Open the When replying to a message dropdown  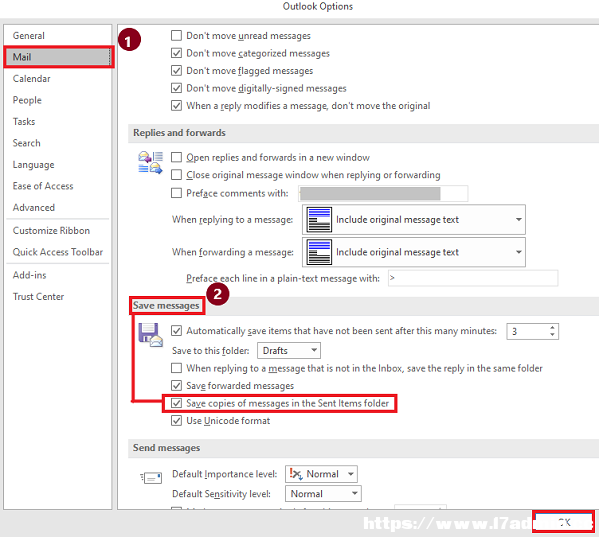click(x=414, y=220)
